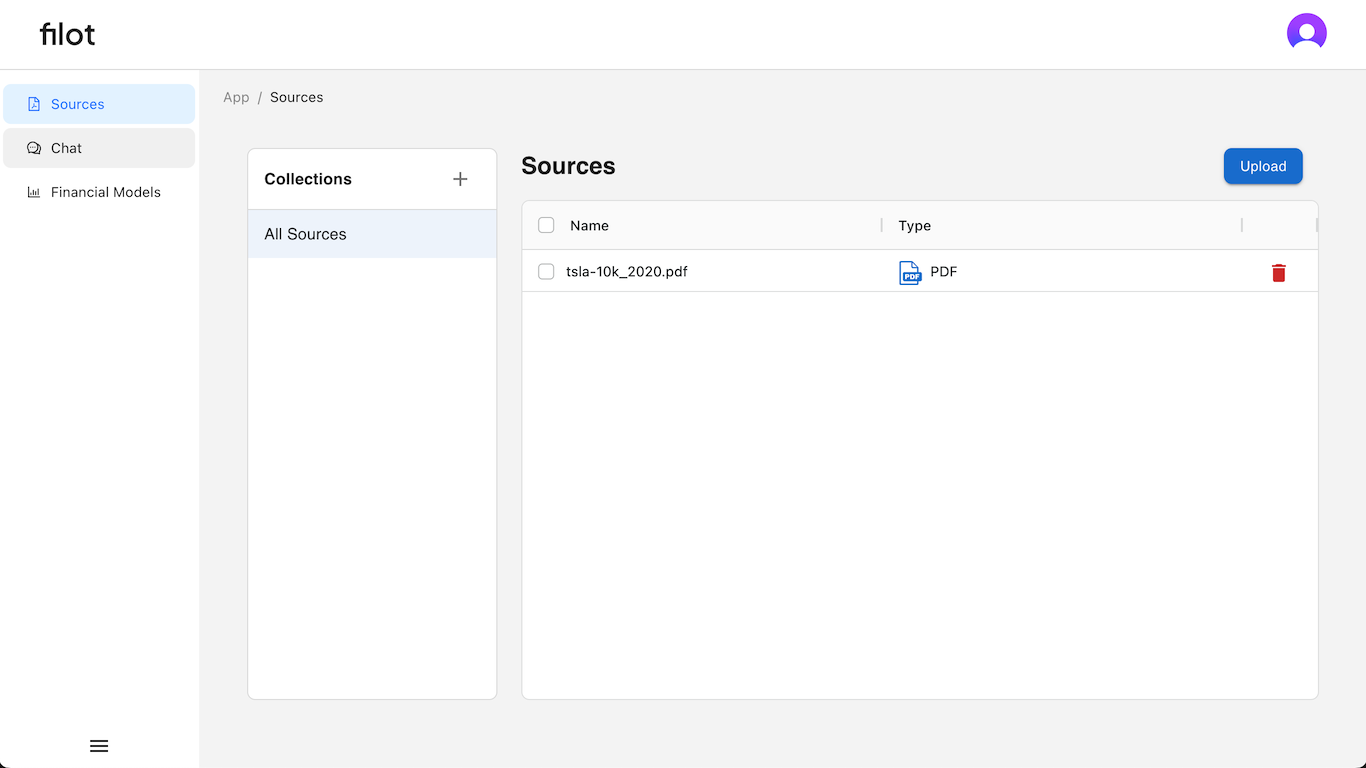Click the divider between Name and Type columns
The width and height of the screenshot is (1366, 768).
pyautogui.click(x=882, y=226)
